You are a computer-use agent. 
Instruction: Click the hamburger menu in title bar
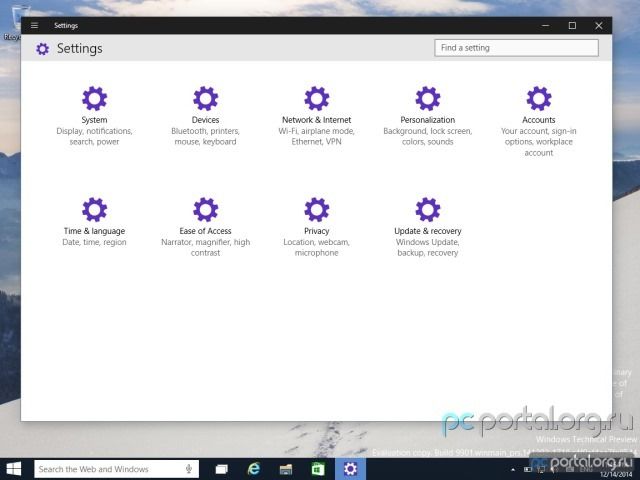click(x=35, y=25)
